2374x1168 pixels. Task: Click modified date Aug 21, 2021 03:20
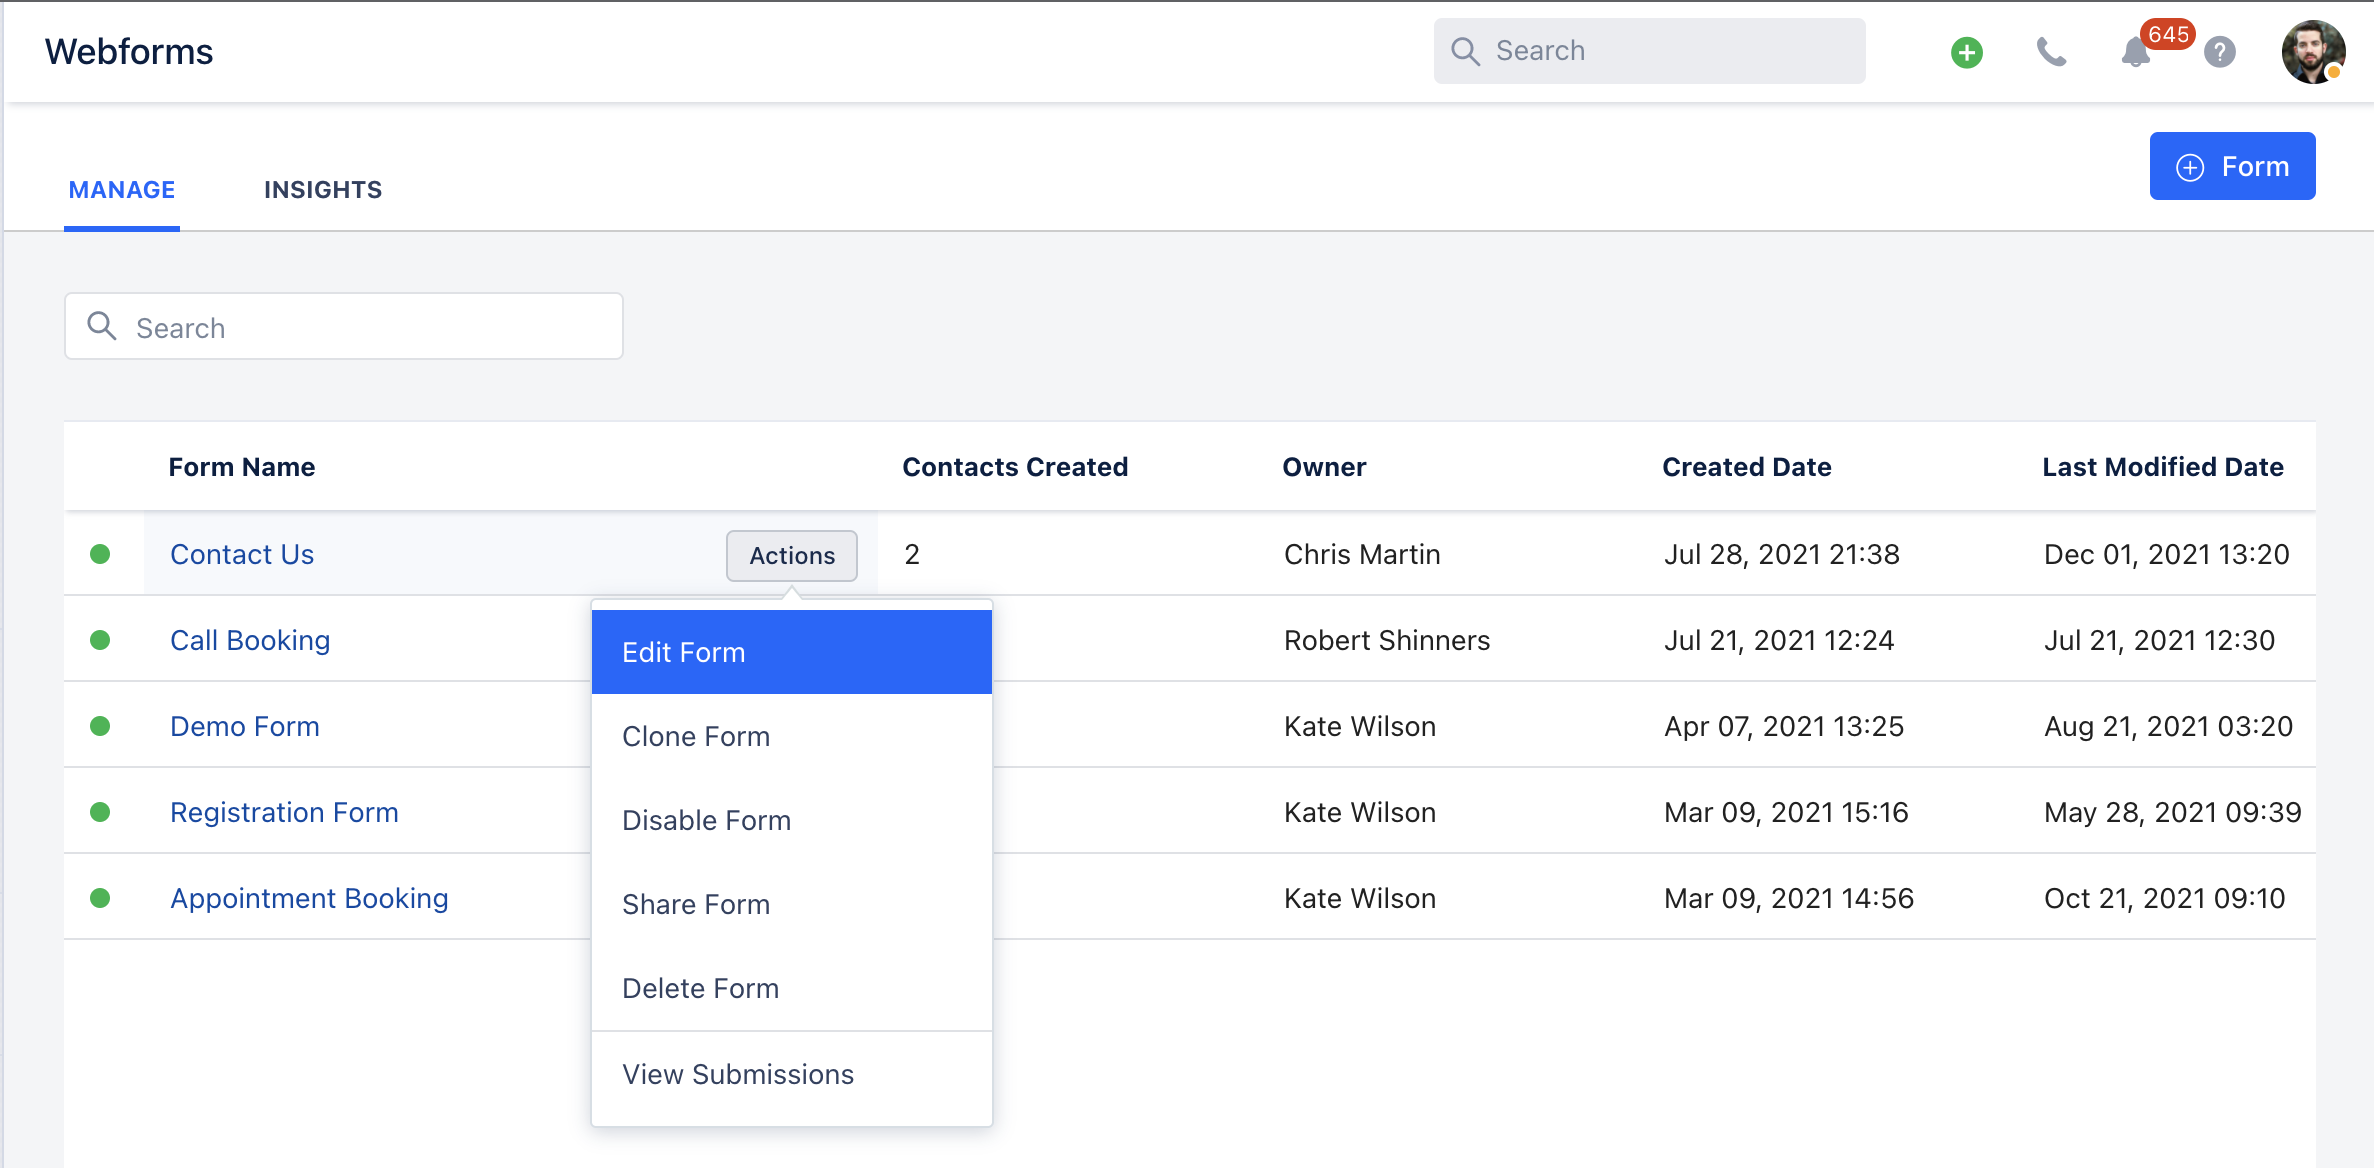tap(2168, 726)
